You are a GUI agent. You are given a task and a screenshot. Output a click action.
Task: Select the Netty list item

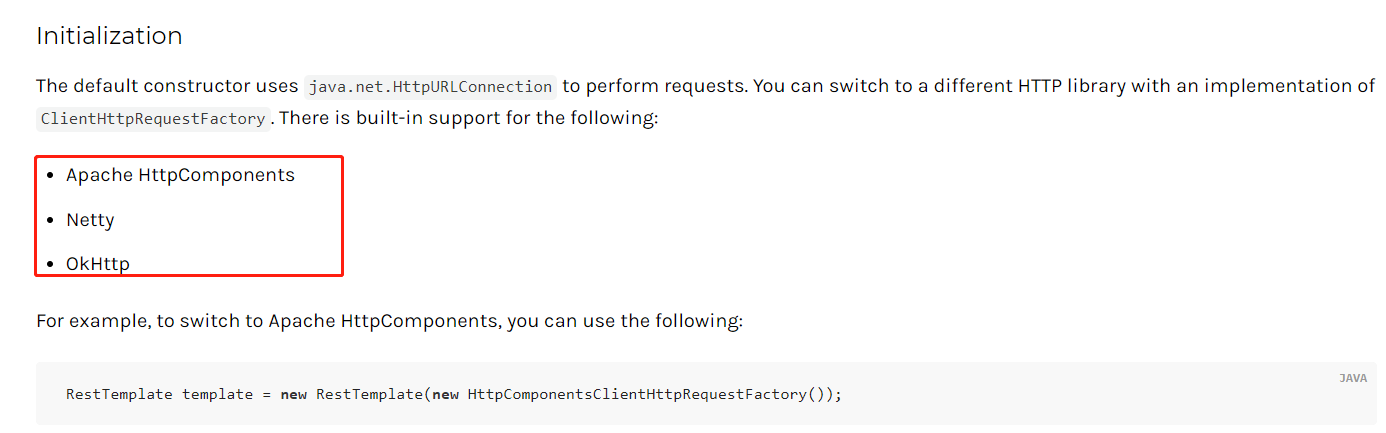point(90,220)
